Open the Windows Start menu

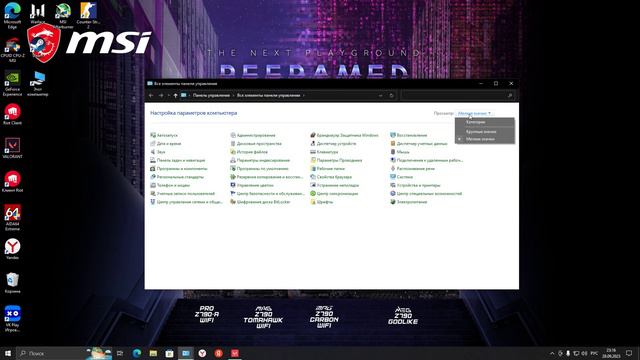8,353
